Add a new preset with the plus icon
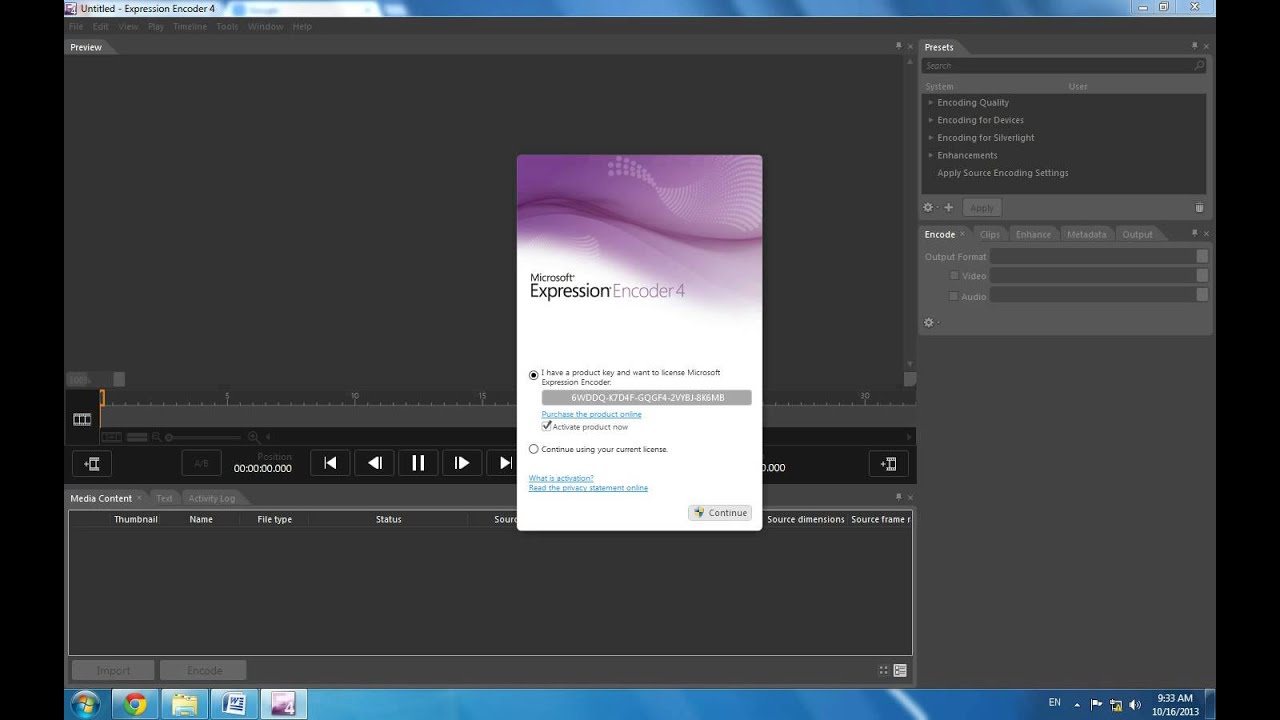The width and height of the screenshot is (1280, 720). pos(949,207)
